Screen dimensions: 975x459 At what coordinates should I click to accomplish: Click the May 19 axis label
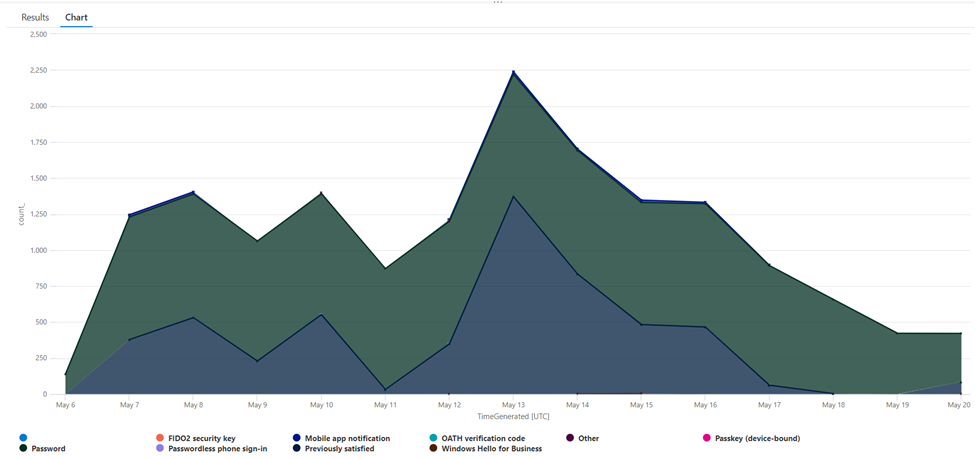tap(897, 404)
